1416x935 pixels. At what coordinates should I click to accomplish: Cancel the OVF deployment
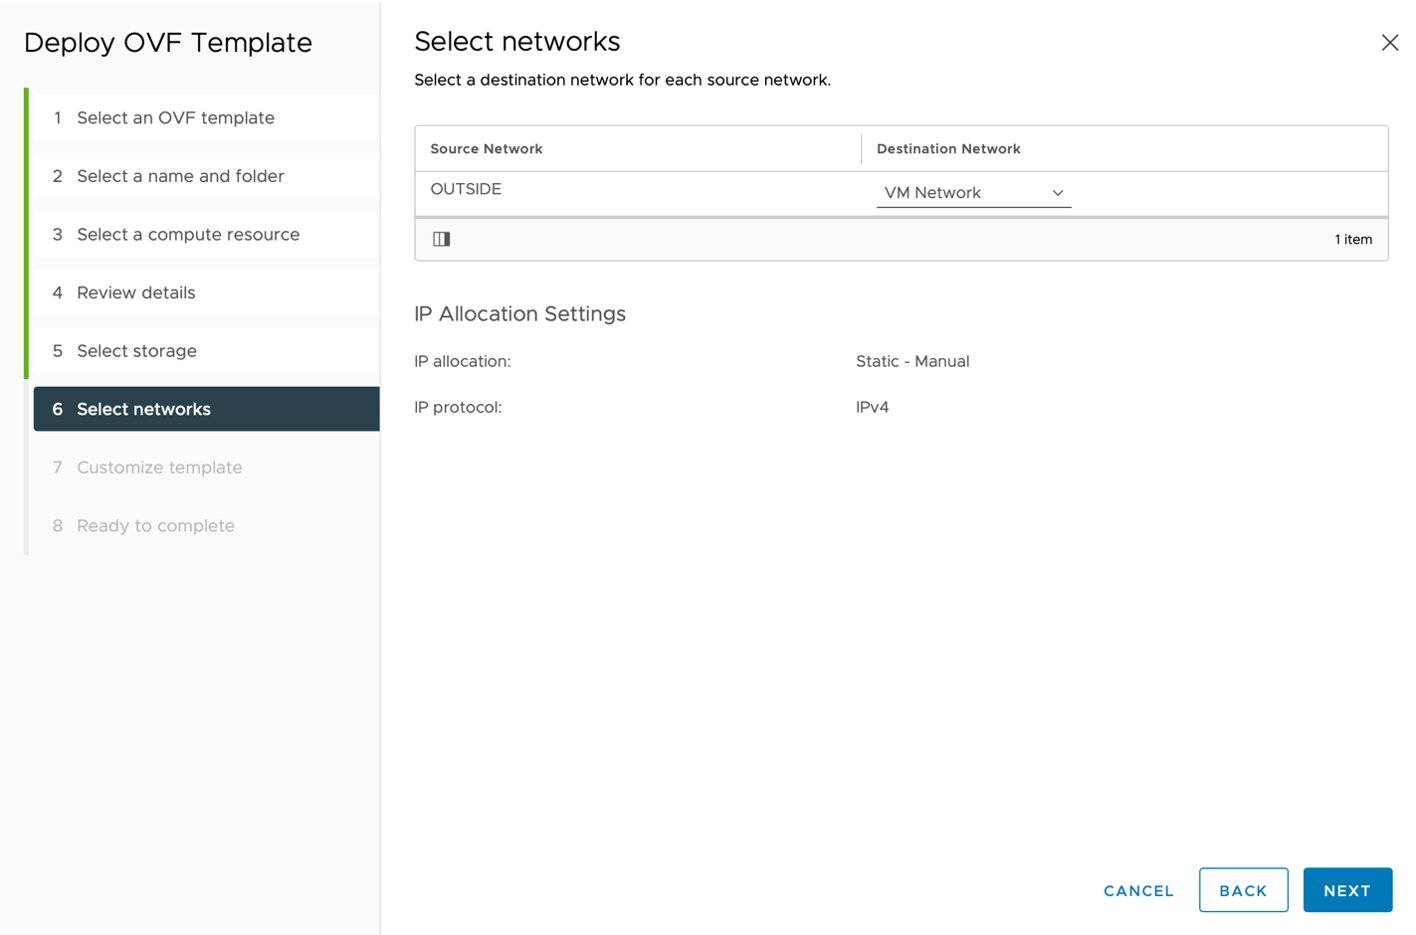coord(1137,889)
